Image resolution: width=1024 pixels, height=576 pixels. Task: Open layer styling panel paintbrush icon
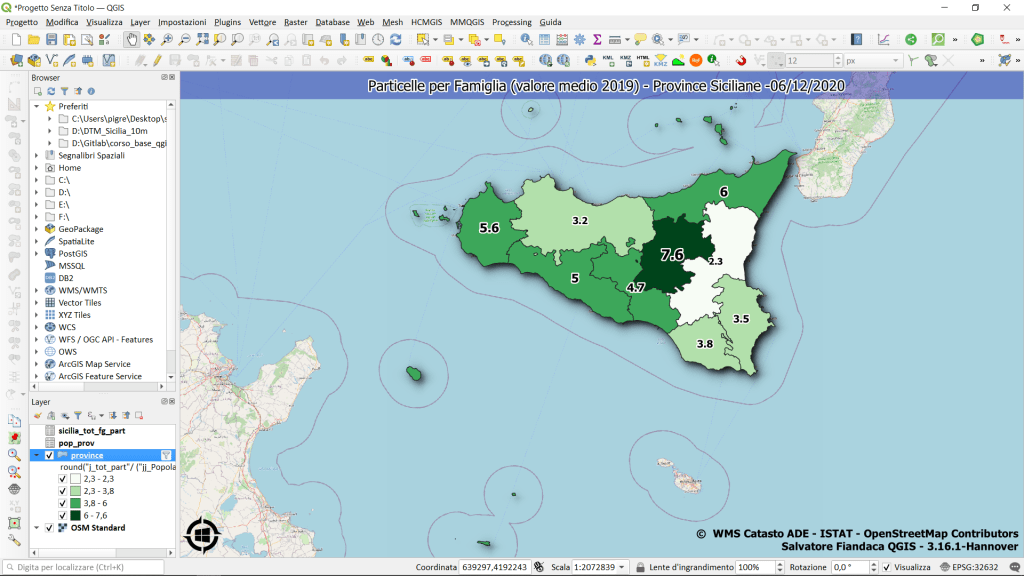pyautogui.click(x=37, y=415)
